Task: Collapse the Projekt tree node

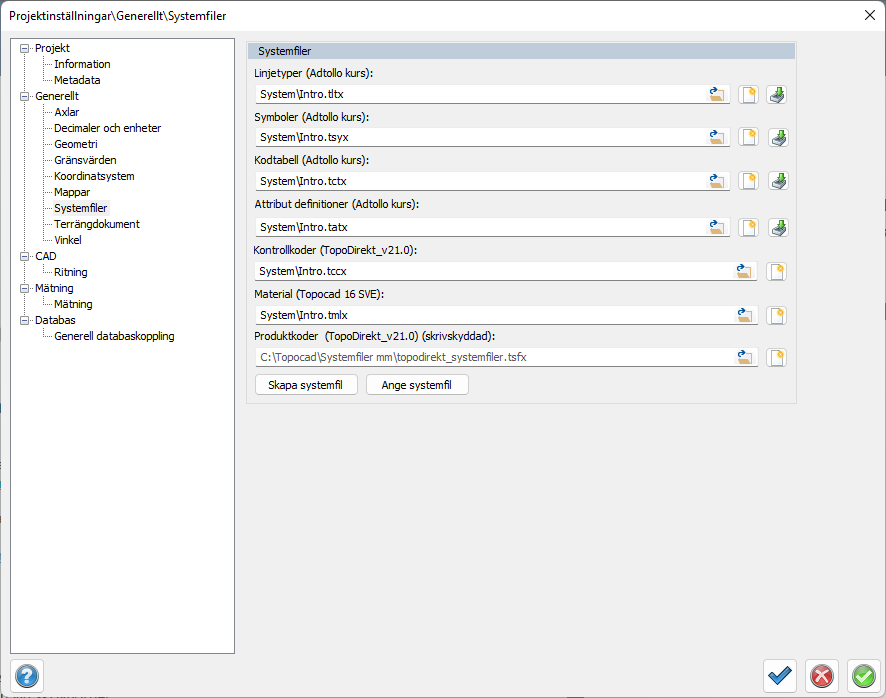Action: click(x=25, y=48)
